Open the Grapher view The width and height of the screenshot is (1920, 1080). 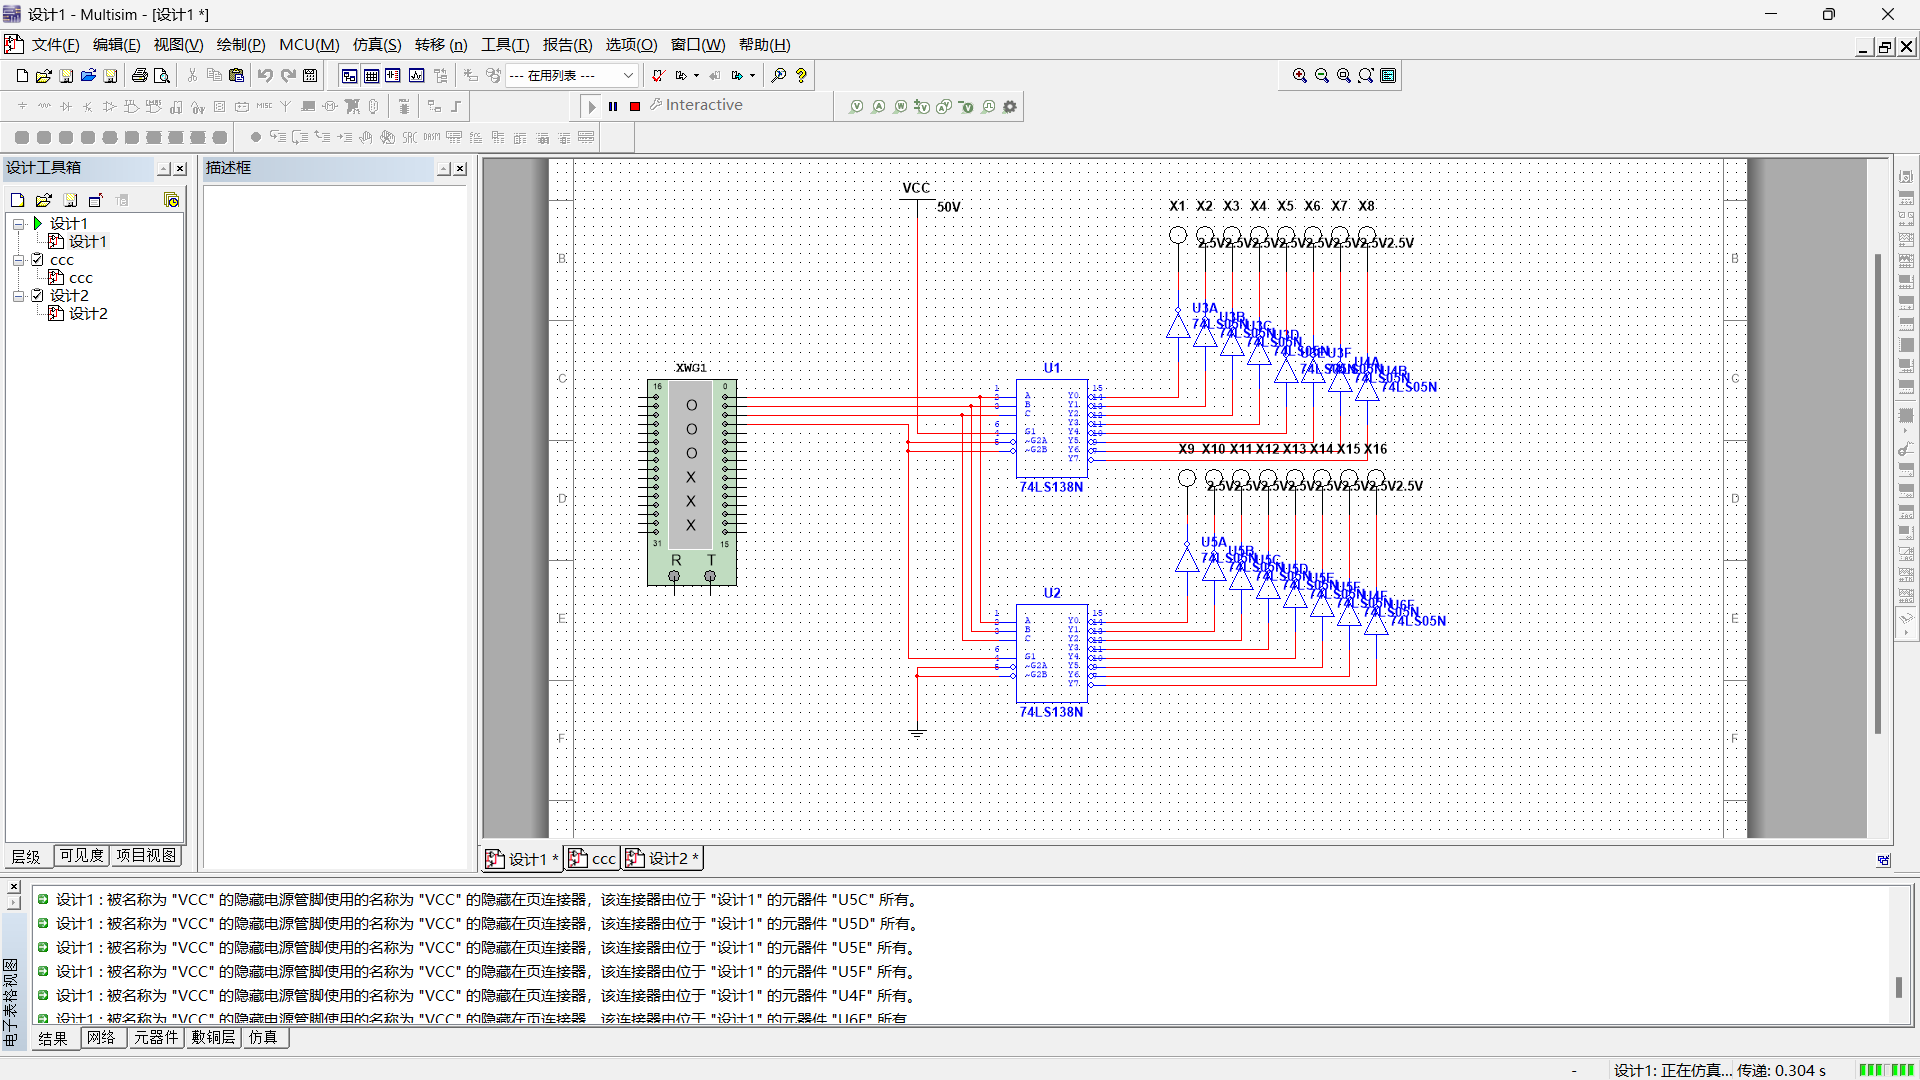pos(416,76)
